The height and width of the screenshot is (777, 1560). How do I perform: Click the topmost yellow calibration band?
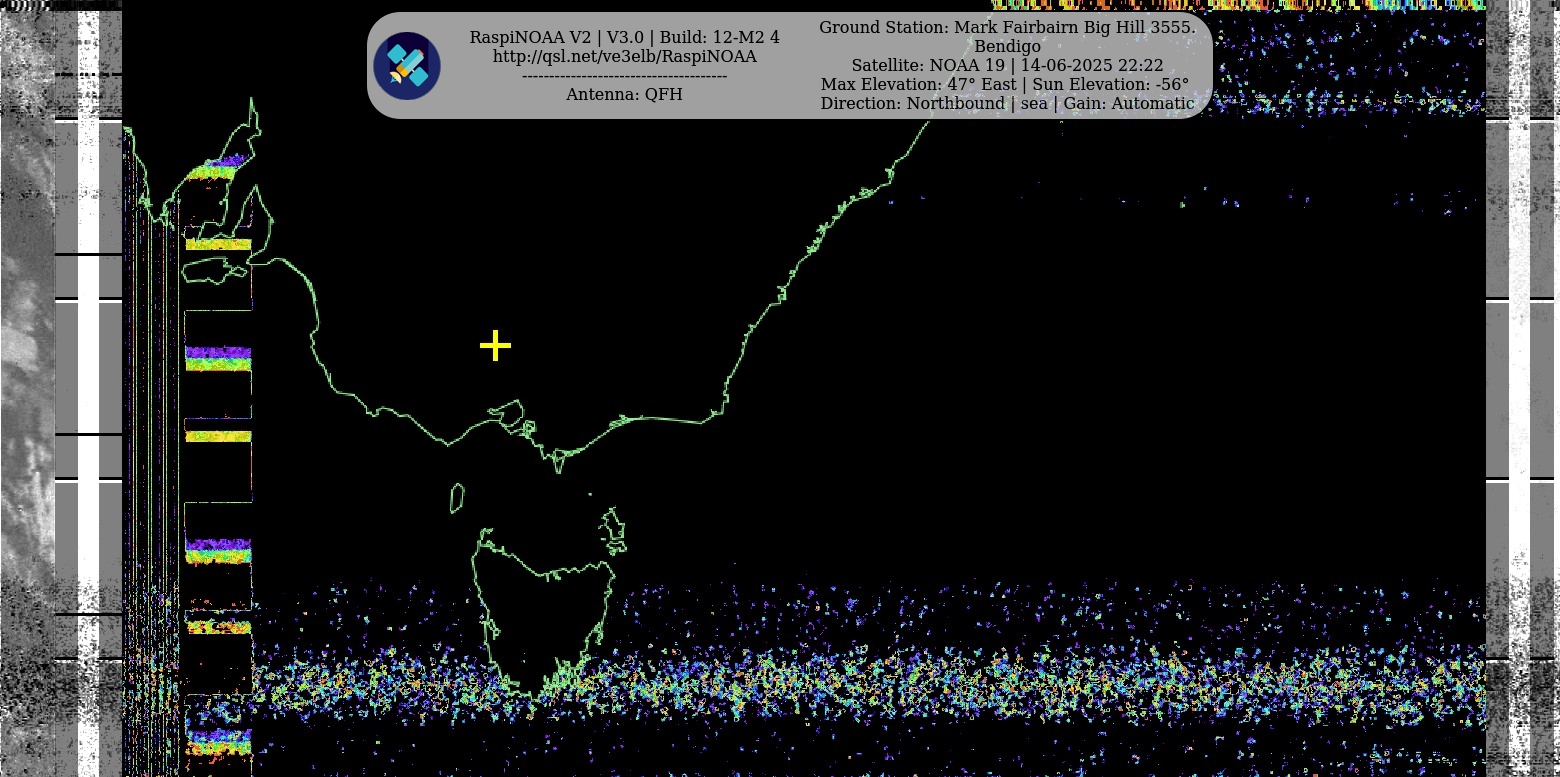coord(218,243)
